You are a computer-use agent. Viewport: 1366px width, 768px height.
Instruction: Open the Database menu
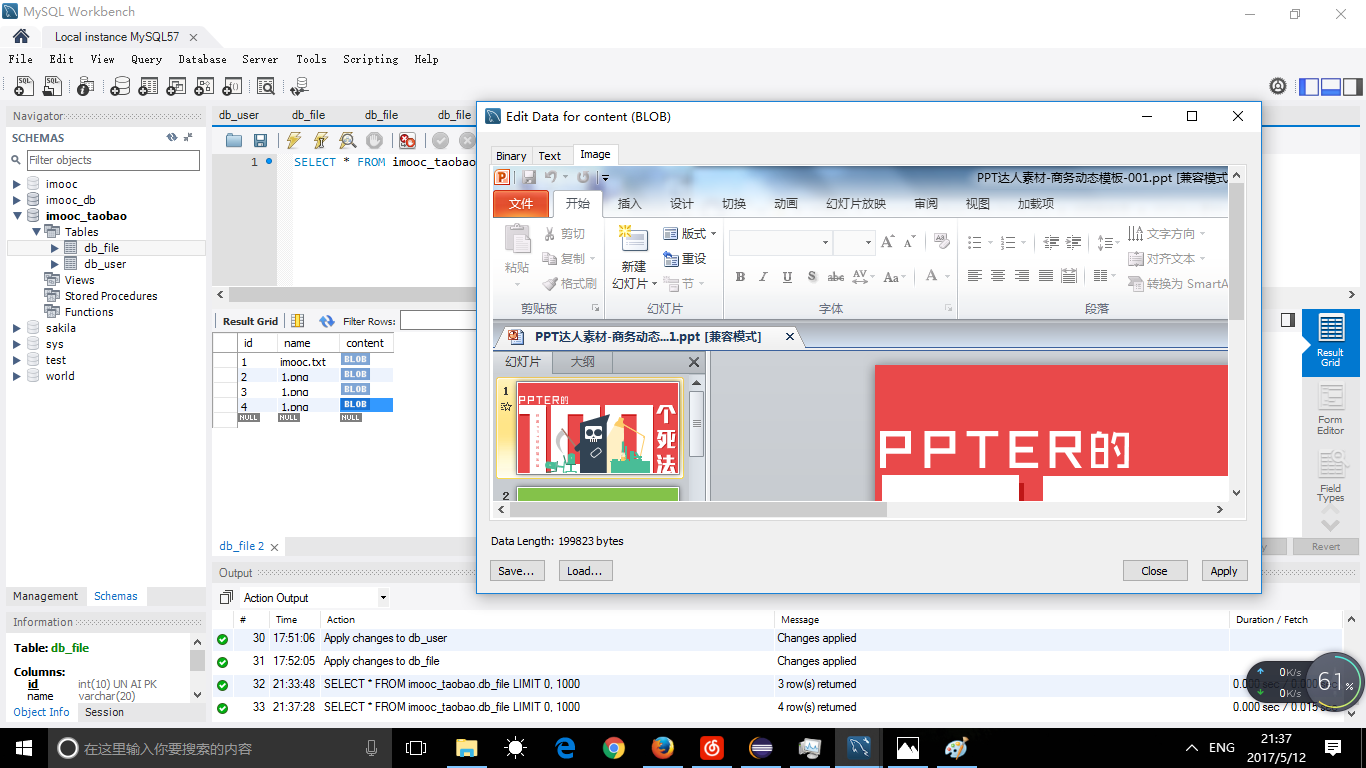point(202,59)
